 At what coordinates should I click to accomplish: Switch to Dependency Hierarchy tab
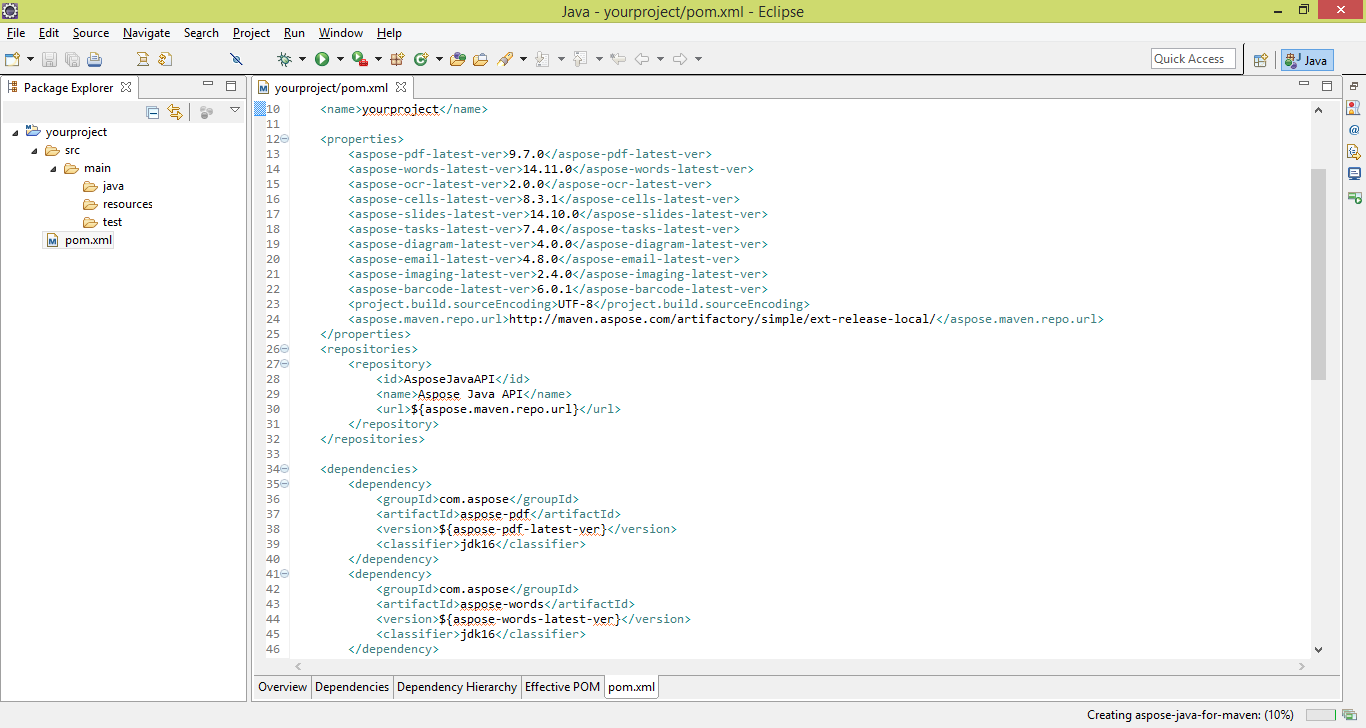click(457, 687)
